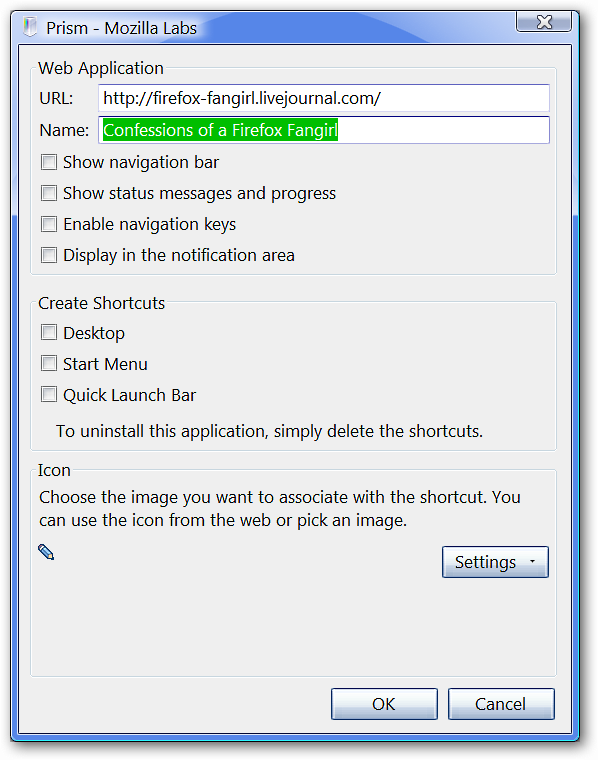This screenshot has height=760, width=598.
Task: Click the small arrow on Settings button
Action: click(x=532, y=561)
